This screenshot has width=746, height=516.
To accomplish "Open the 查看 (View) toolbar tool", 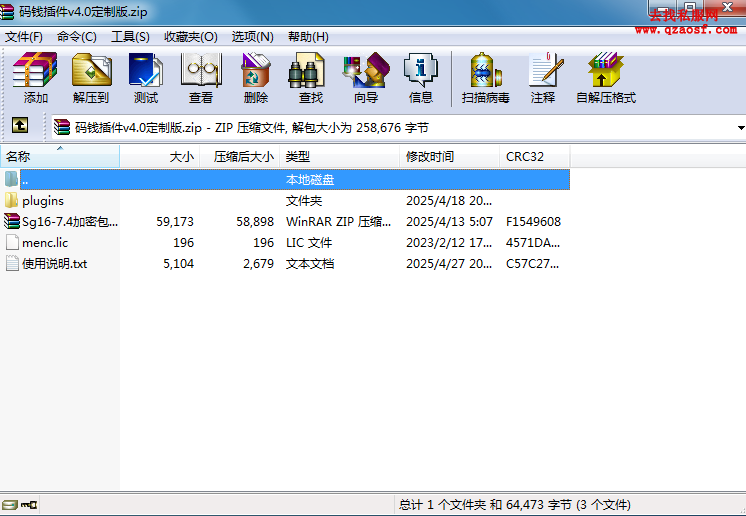I will point(201,78).
